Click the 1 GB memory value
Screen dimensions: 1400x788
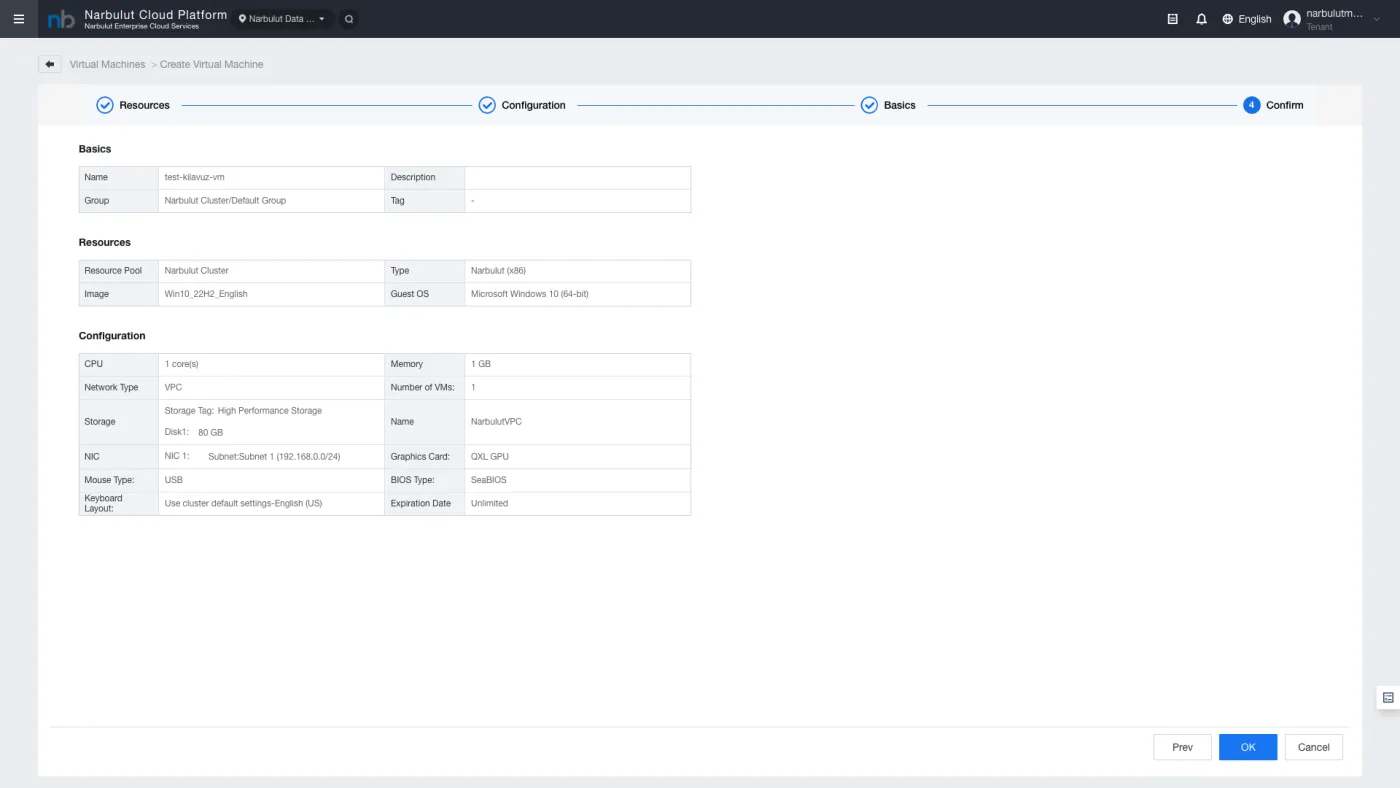point(481,364)
